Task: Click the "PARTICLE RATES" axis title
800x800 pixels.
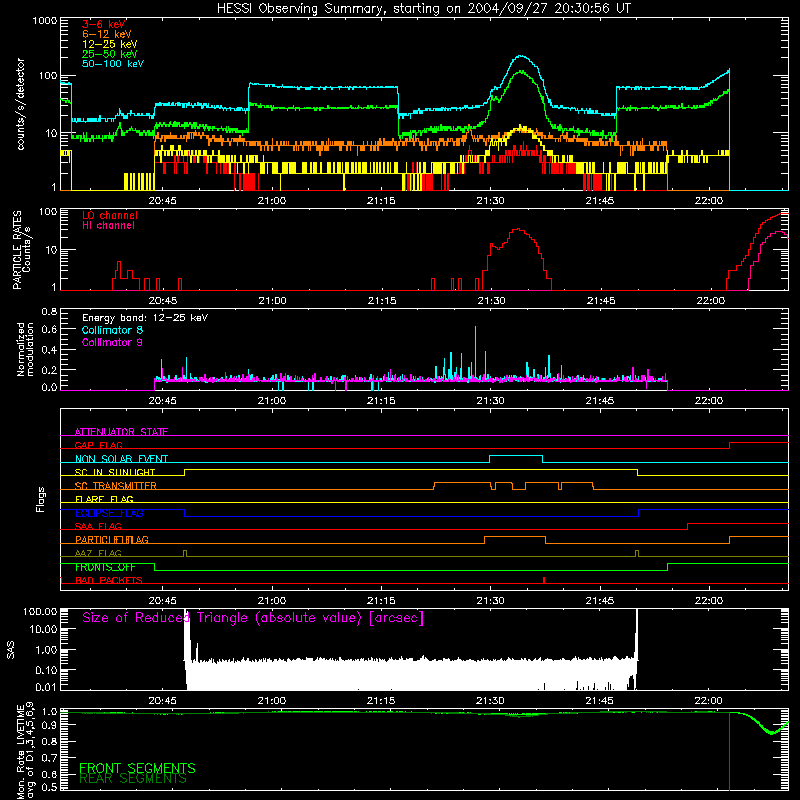Action: click(x=17, y=249)
